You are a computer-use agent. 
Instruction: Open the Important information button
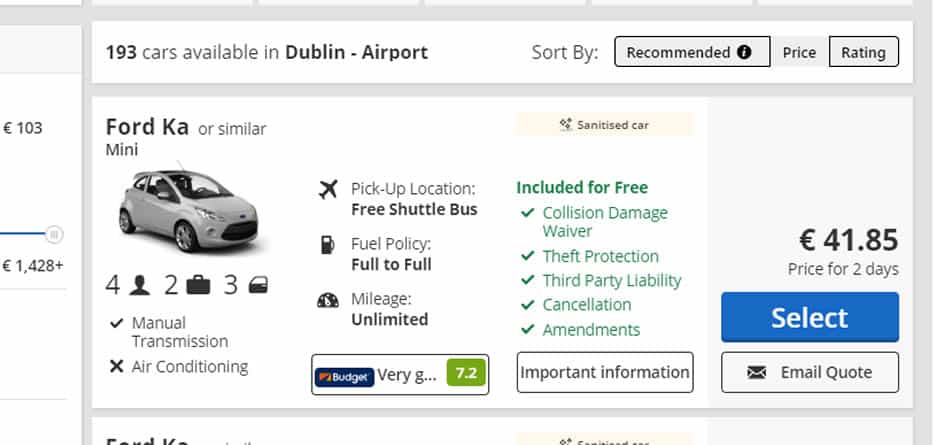point(605,373)
